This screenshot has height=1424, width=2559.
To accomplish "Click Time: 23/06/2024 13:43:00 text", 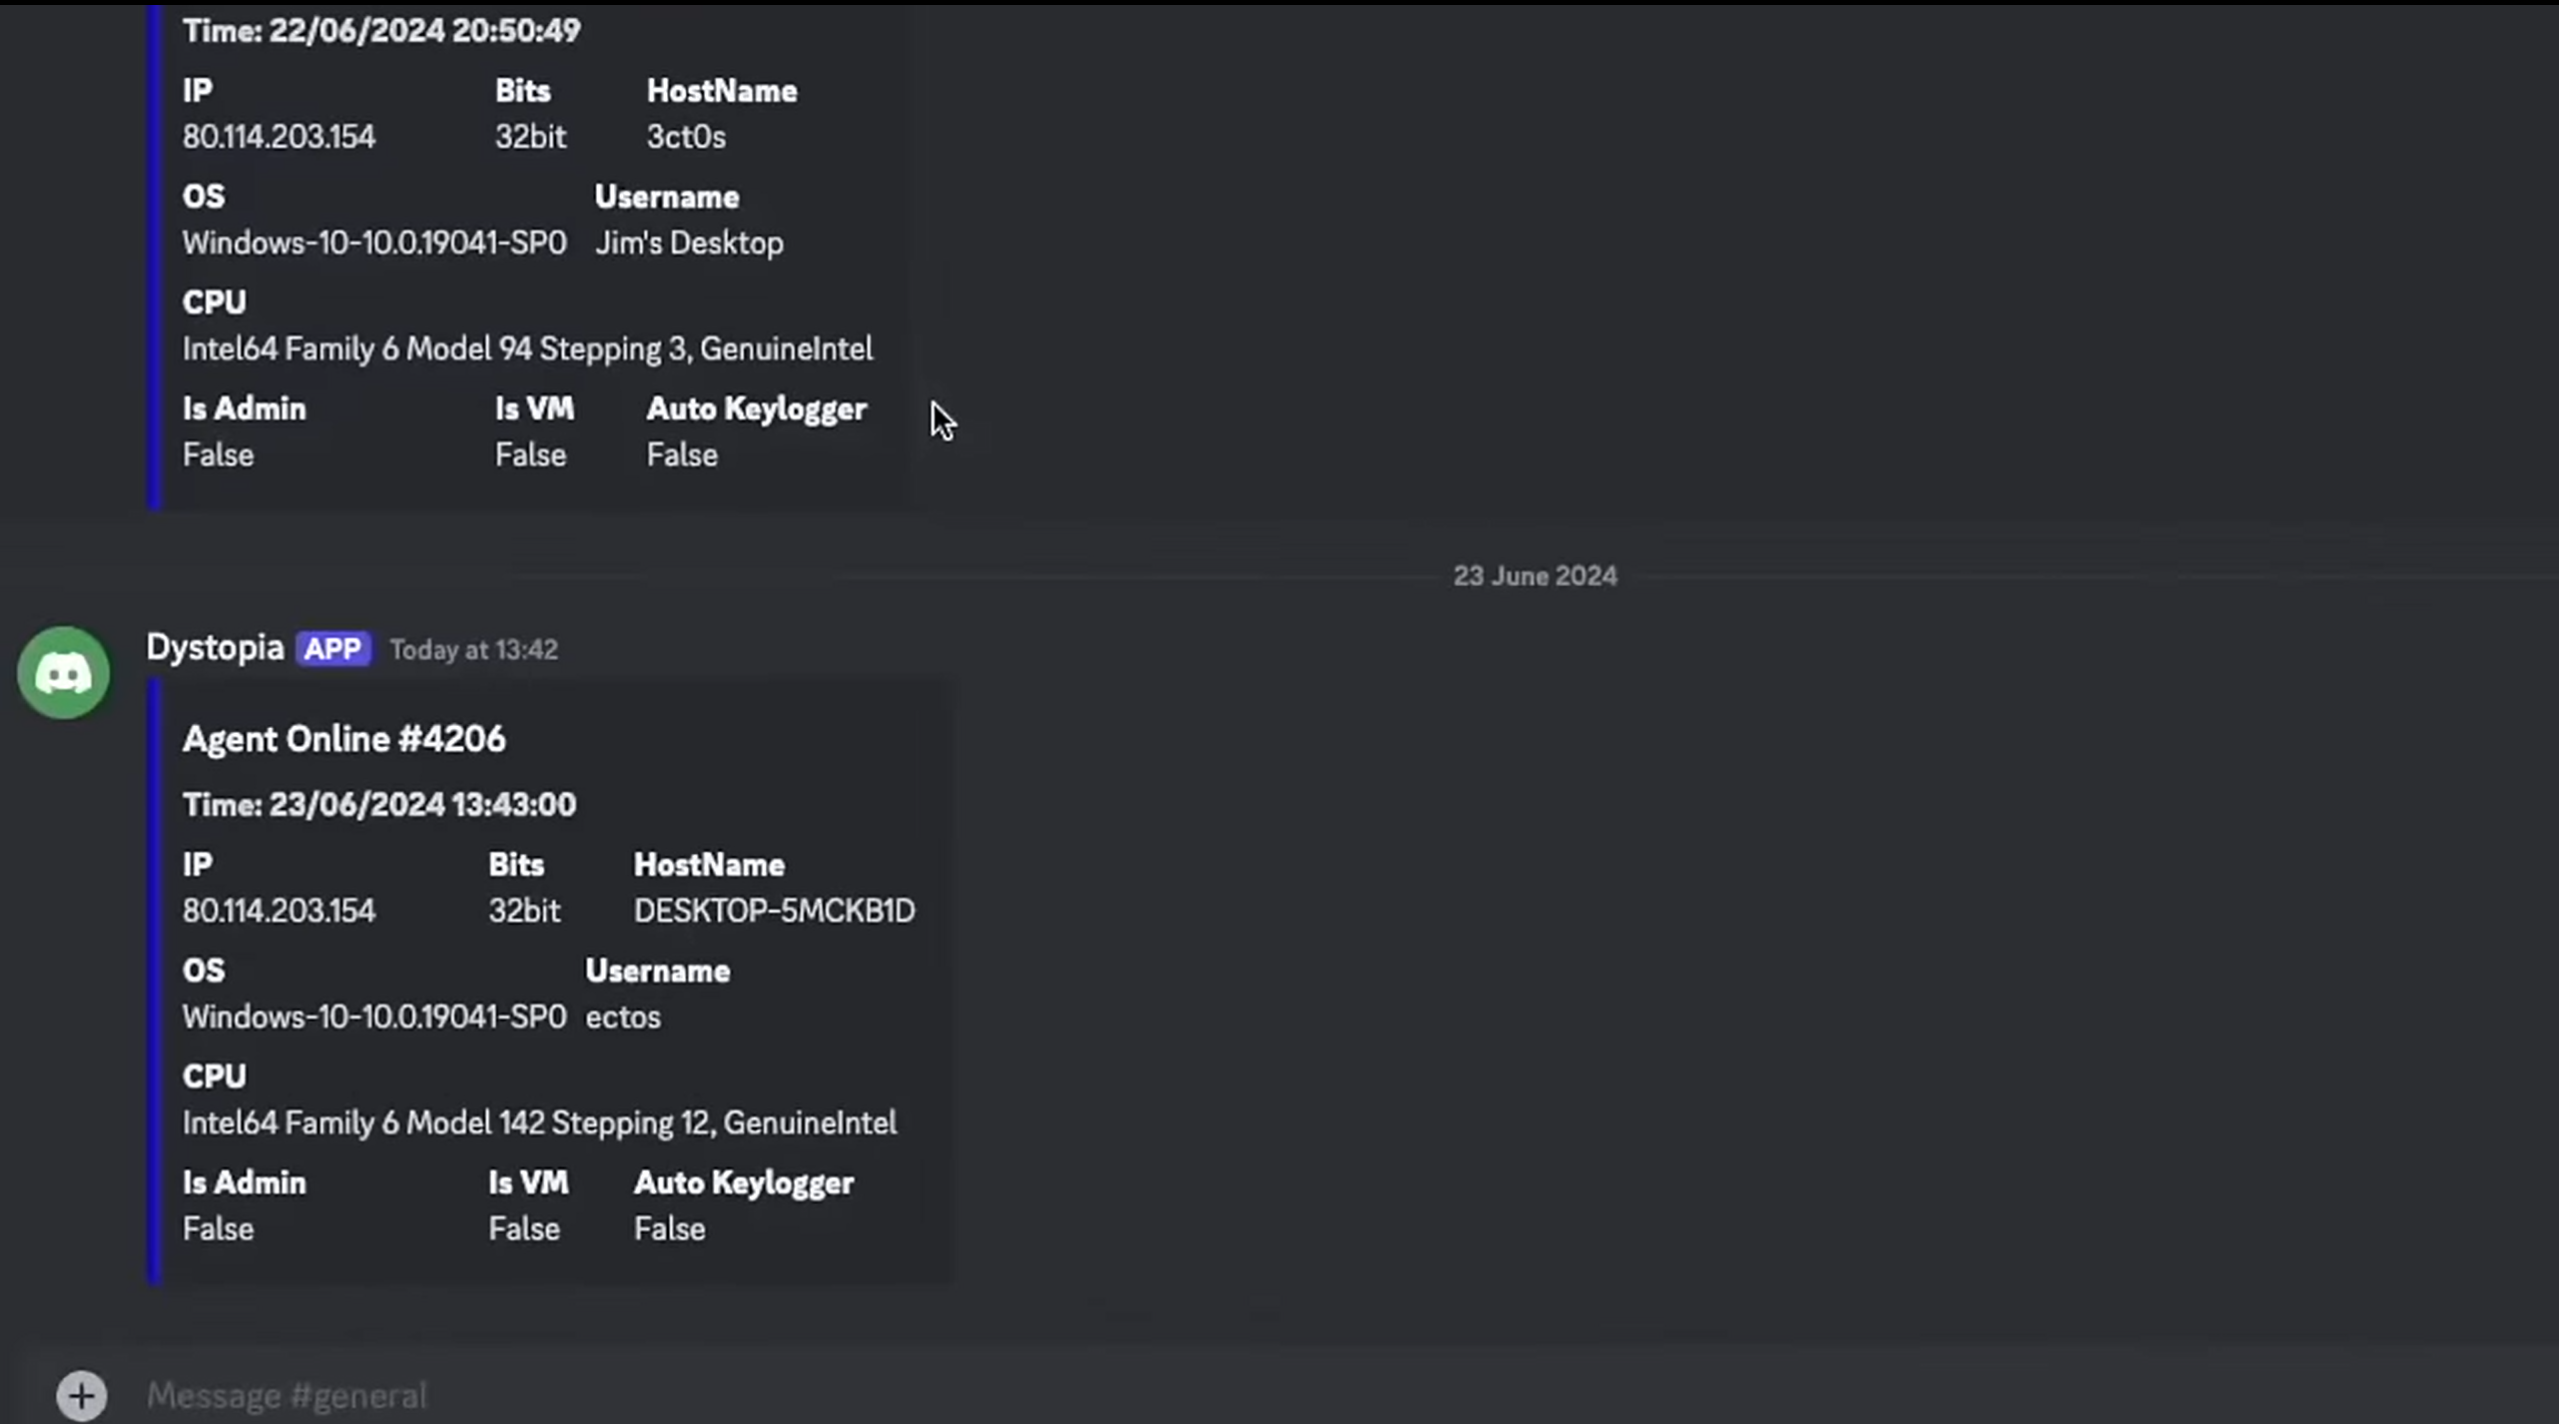I will coord(379,804).
